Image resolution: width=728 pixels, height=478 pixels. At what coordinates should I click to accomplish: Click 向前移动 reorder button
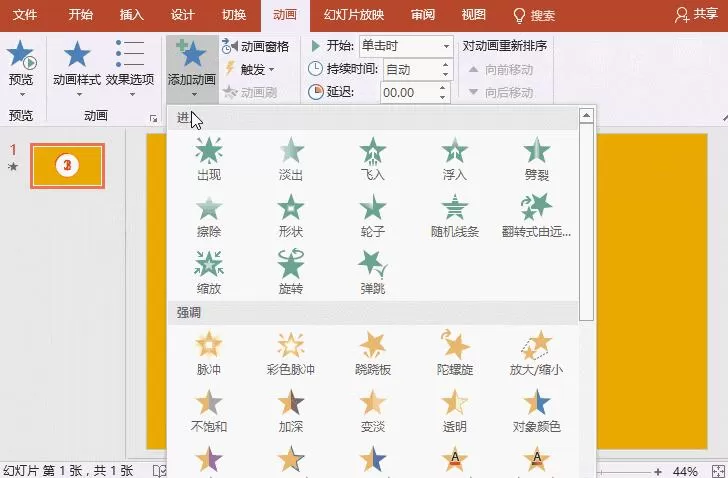click(x=500, y=70)
